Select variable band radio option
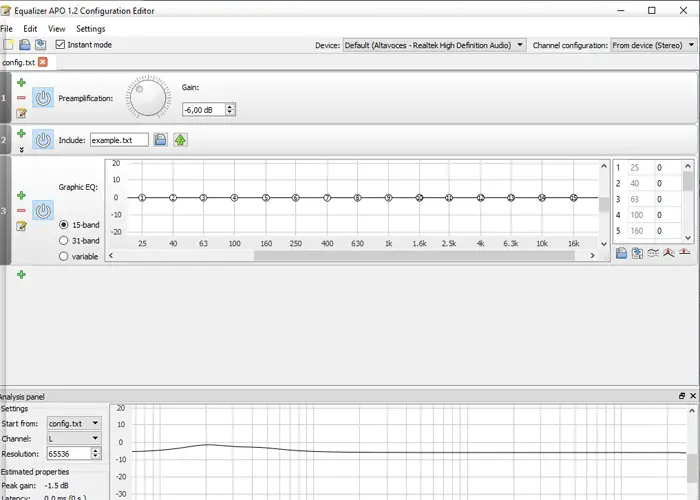This screenshot has width=700, height=500. pyautogui.click(x=63, y=256)
